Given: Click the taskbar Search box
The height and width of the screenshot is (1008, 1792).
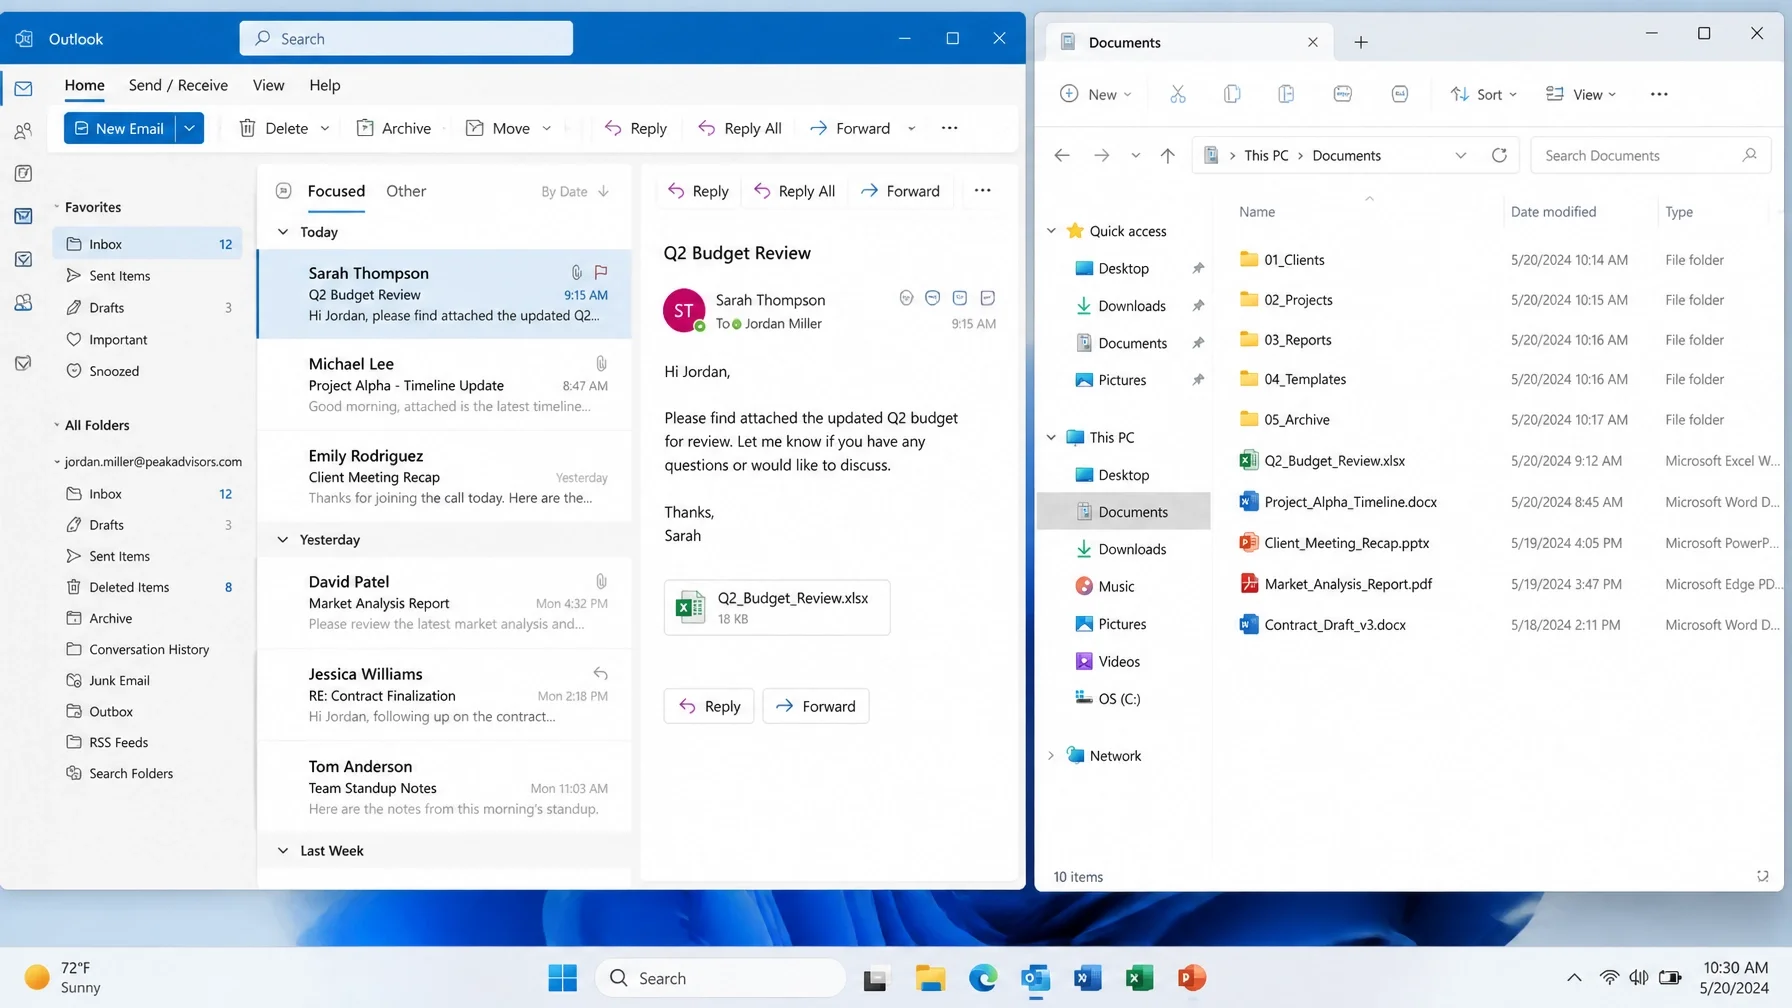Looking at the screenshot, I should tap(721, 978).
